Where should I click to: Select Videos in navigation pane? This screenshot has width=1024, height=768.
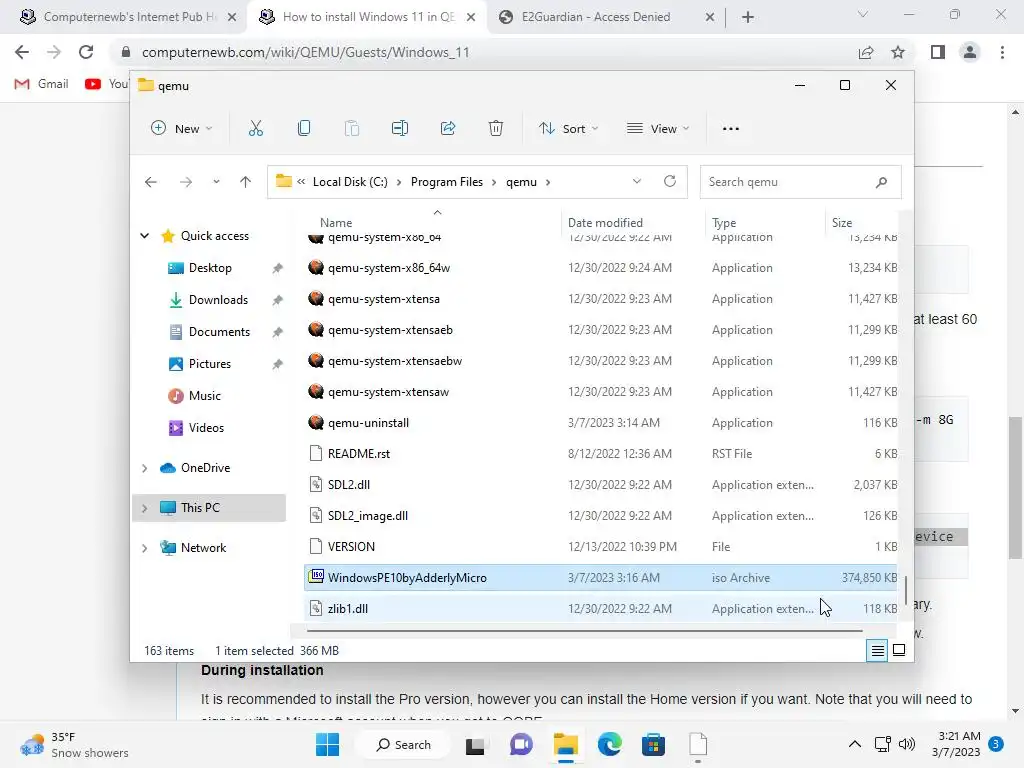tap(206, 428)
